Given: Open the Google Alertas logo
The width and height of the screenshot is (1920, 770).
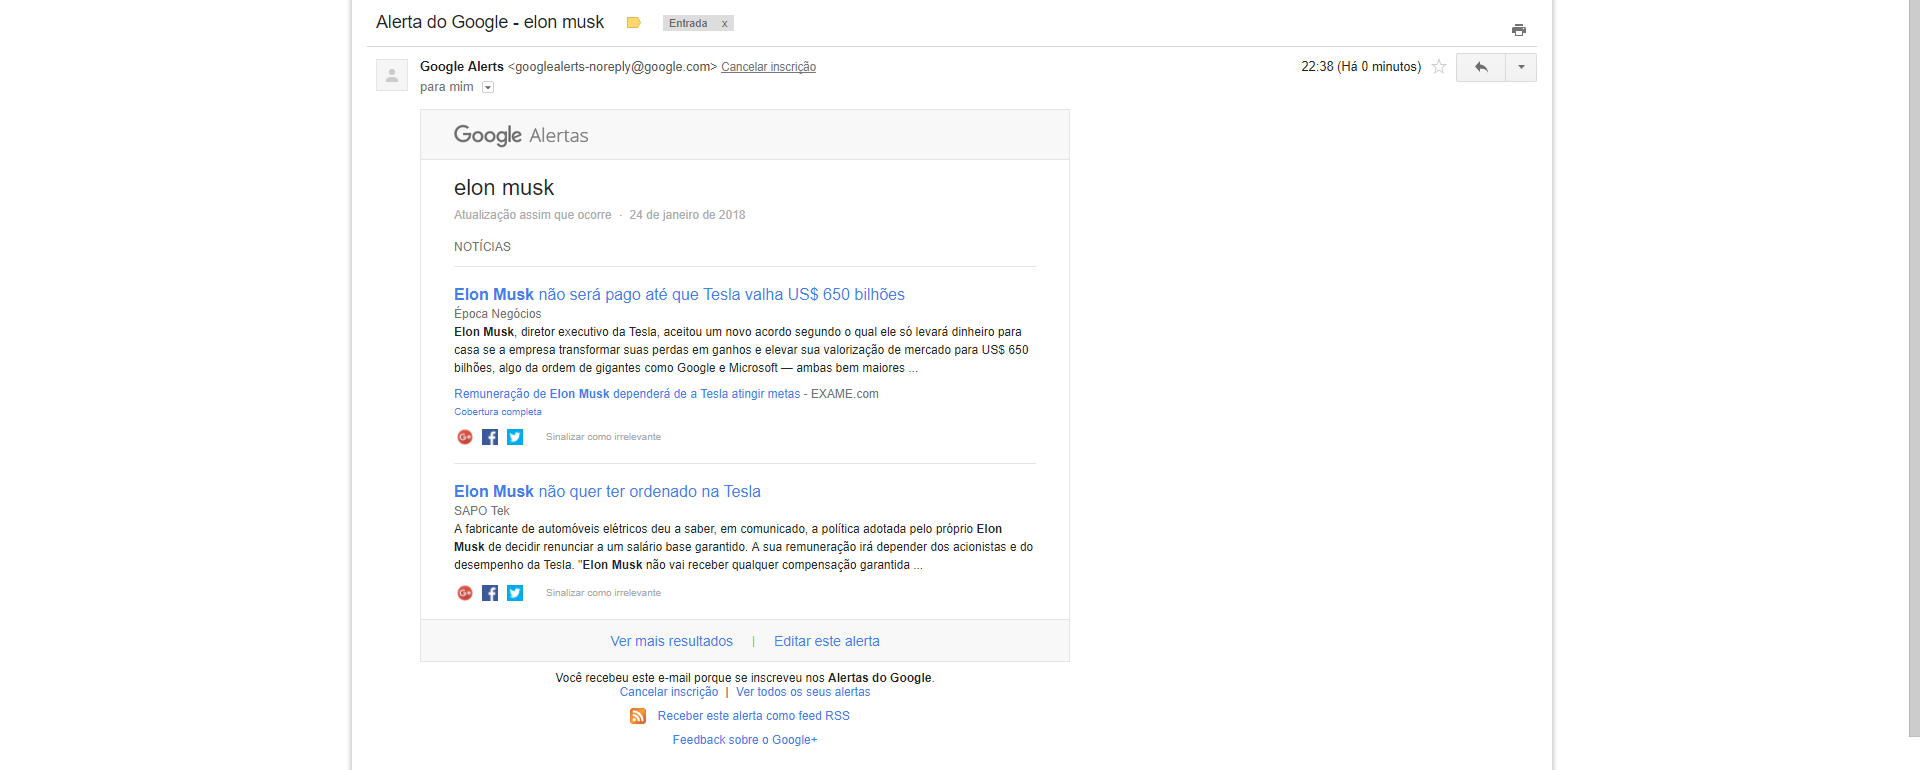Looking at the screenshot, I should (x=521, y=135).
